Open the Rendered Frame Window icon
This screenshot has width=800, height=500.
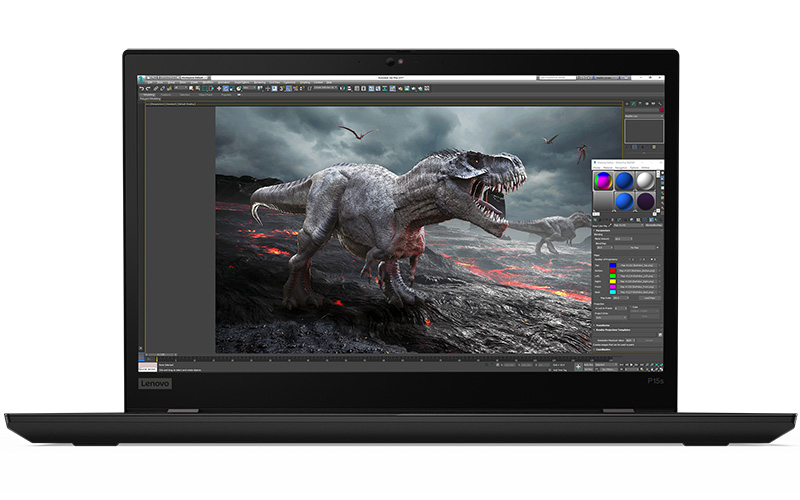(x=407, y=88)
